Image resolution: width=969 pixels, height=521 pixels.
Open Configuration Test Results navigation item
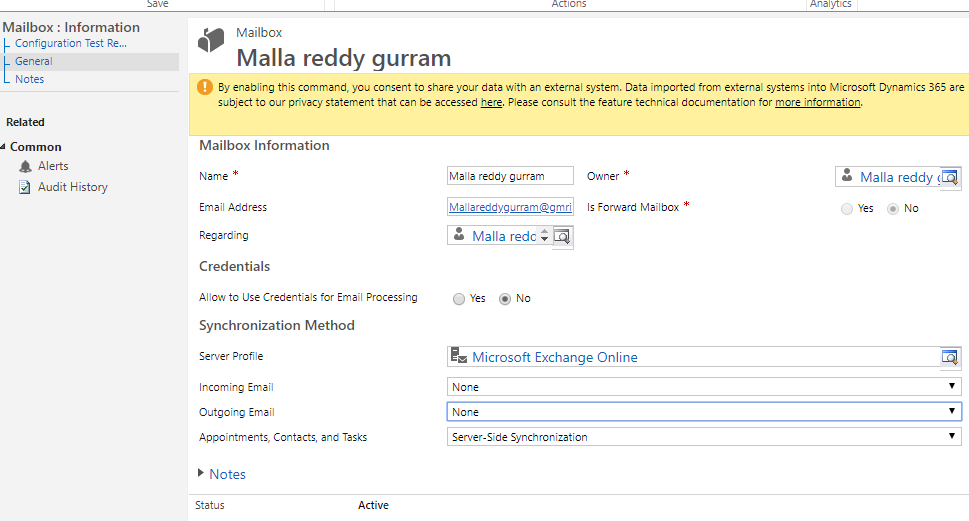[x=70, y=43]
